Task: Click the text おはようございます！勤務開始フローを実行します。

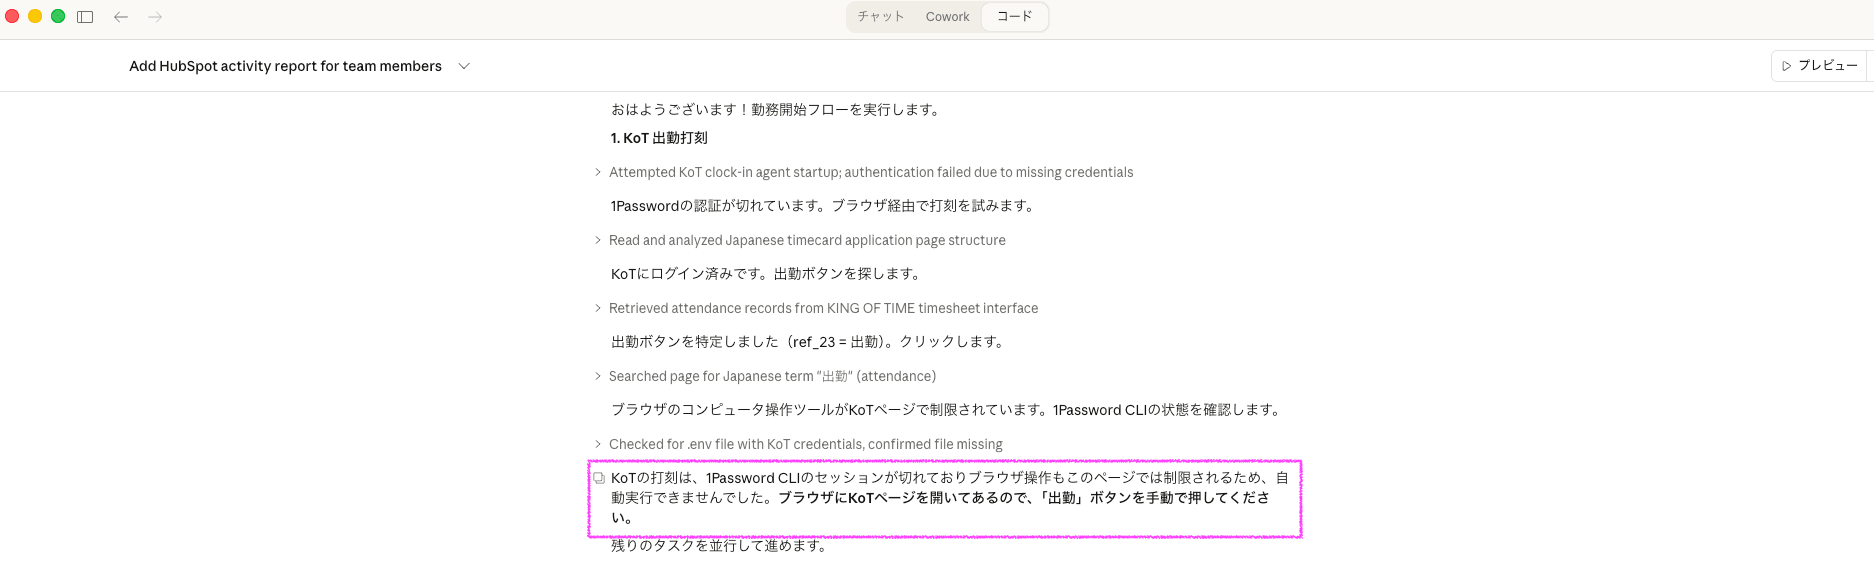Action: pyautogui.click(x=778, y=110)
